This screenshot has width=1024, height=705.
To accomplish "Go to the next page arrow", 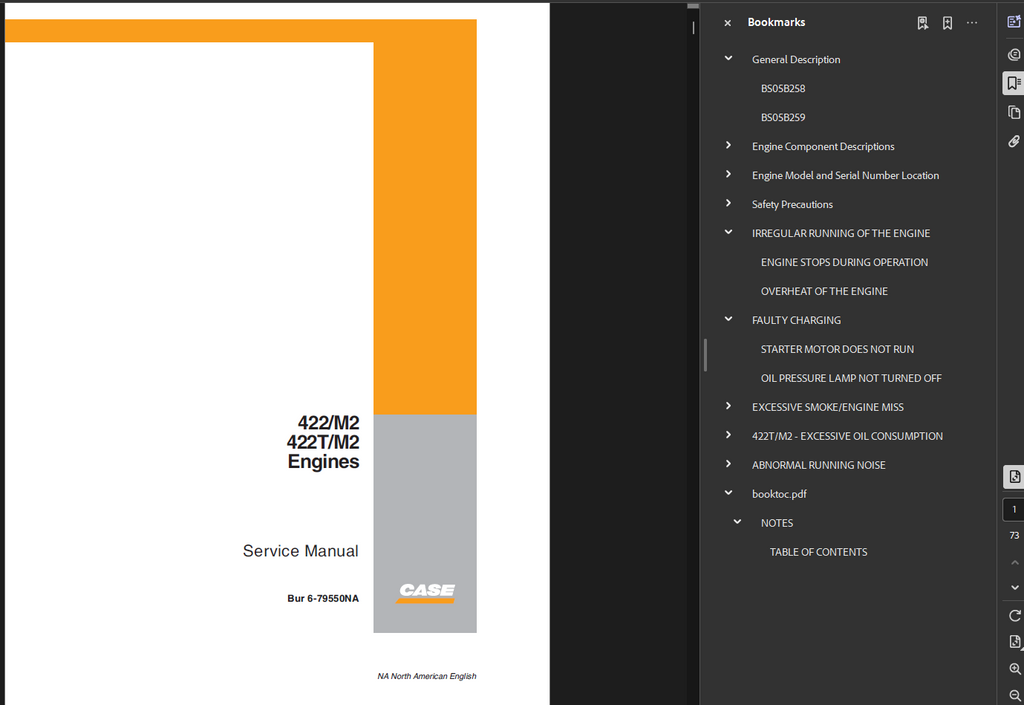I will tap(1014, 588).
